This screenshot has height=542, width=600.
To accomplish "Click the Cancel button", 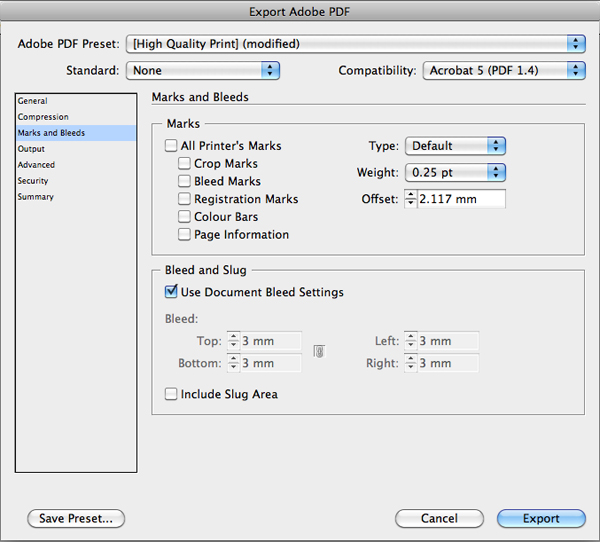I will 439,518.
